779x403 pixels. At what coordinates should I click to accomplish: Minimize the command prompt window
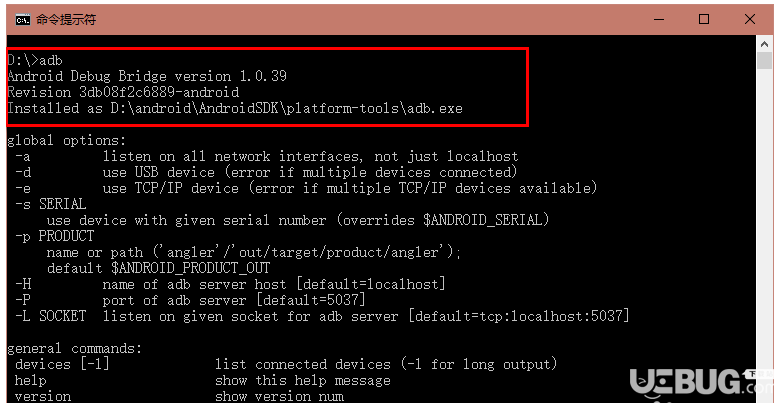coord(659,19)
